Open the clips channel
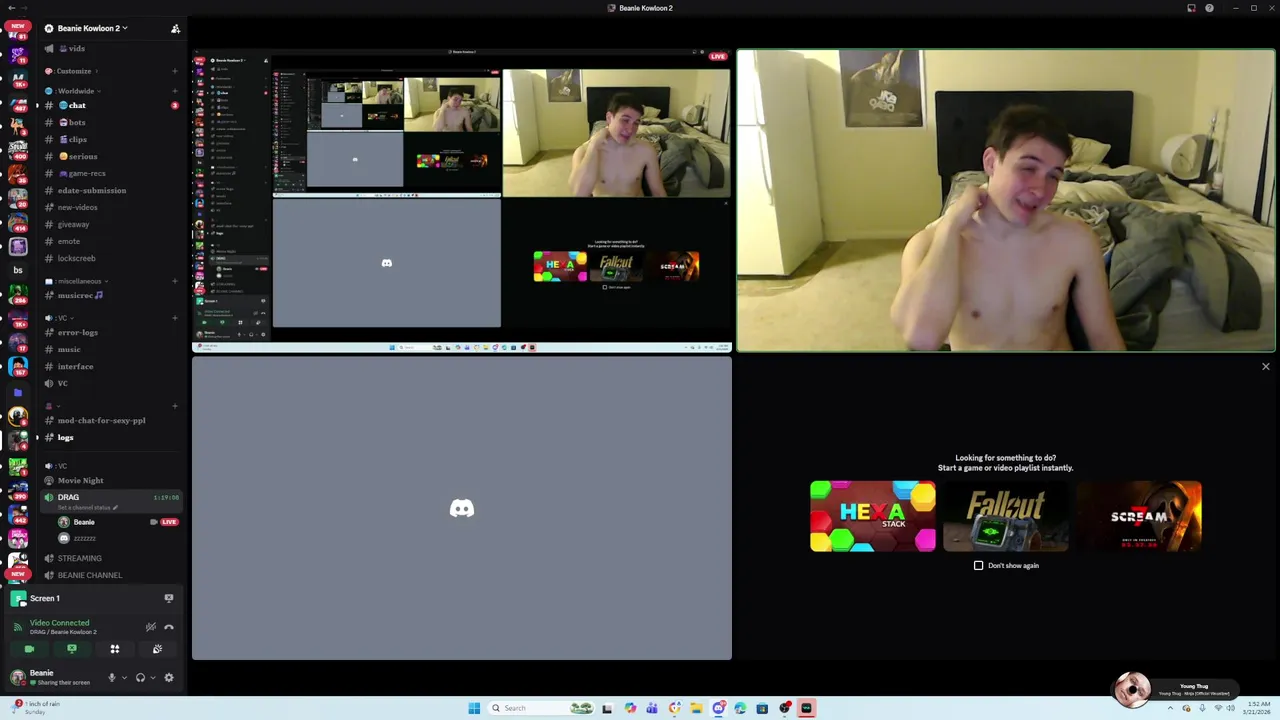The image size is (1280, 720). point(110,139)
